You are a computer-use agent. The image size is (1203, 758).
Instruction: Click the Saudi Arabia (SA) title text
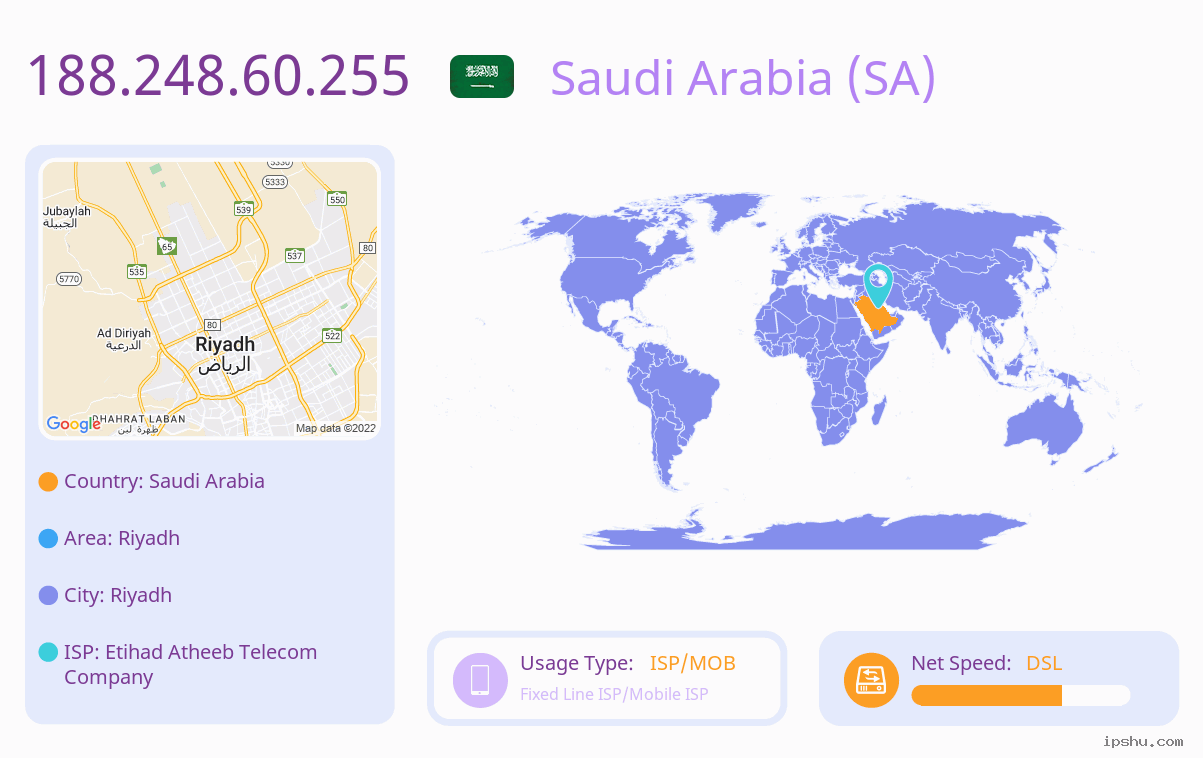[x=743, y=77]
